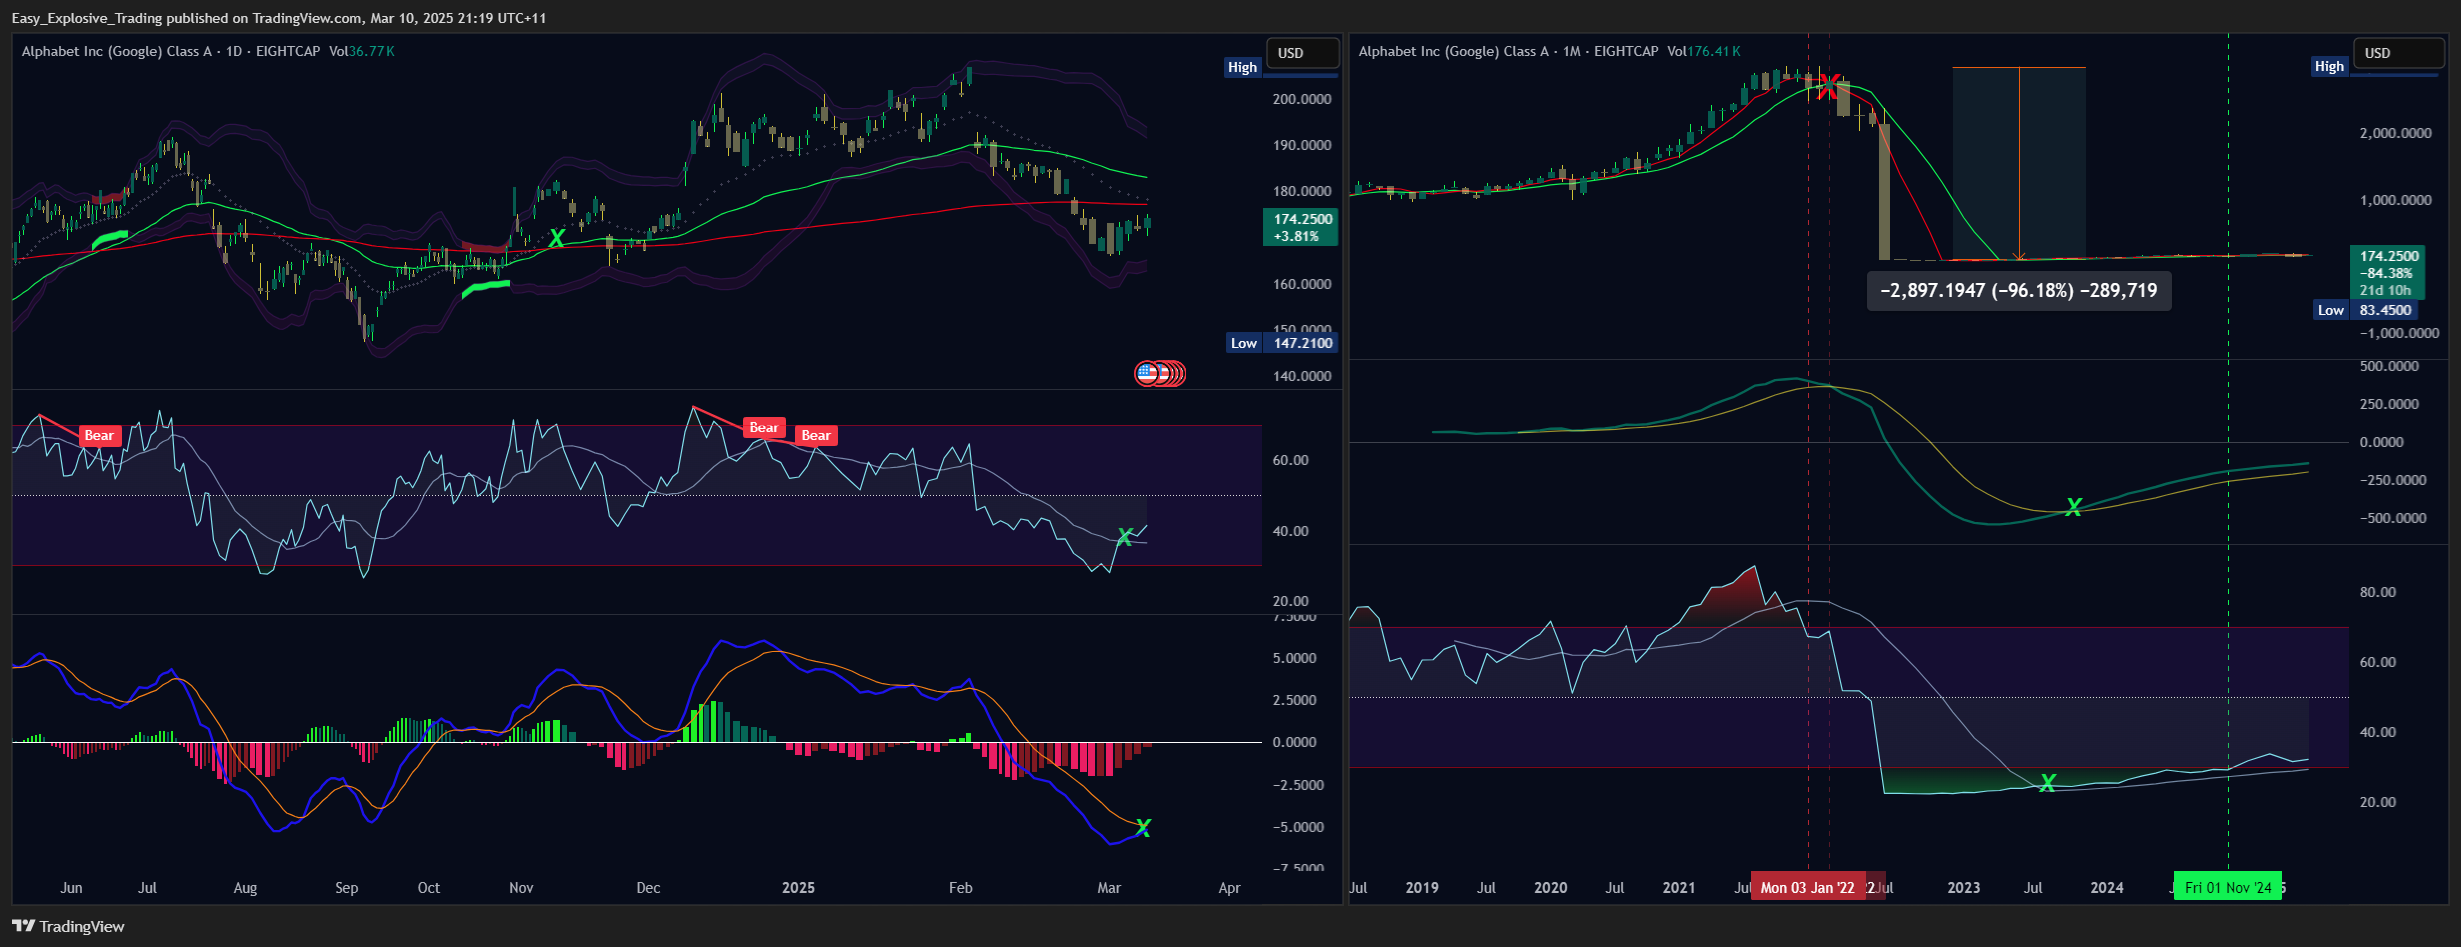Click the rightmost Bear label on the daily RSI
2461x947 pixels.
tap(816, 435)
